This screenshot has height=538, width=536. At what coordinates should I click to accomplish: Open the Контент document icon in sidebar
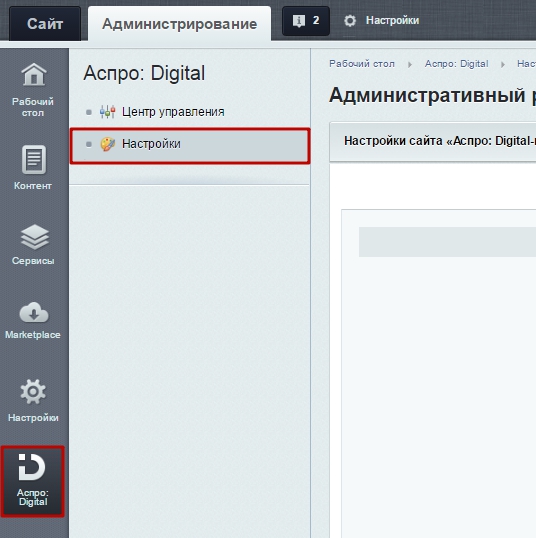(x=34, y=160)
